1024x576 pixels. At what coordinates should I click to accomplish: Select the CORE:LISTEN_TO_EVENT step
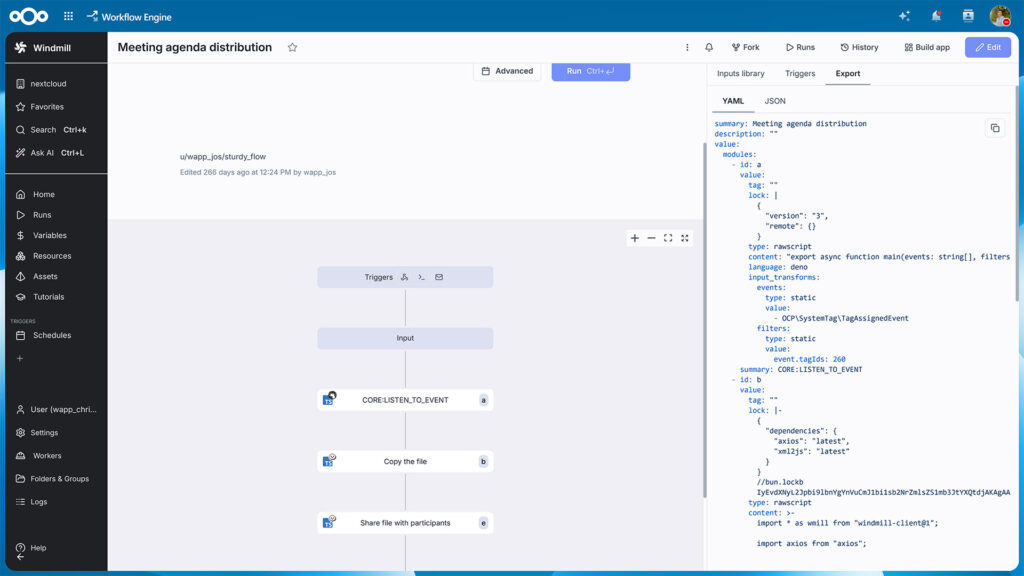[405, 400]
